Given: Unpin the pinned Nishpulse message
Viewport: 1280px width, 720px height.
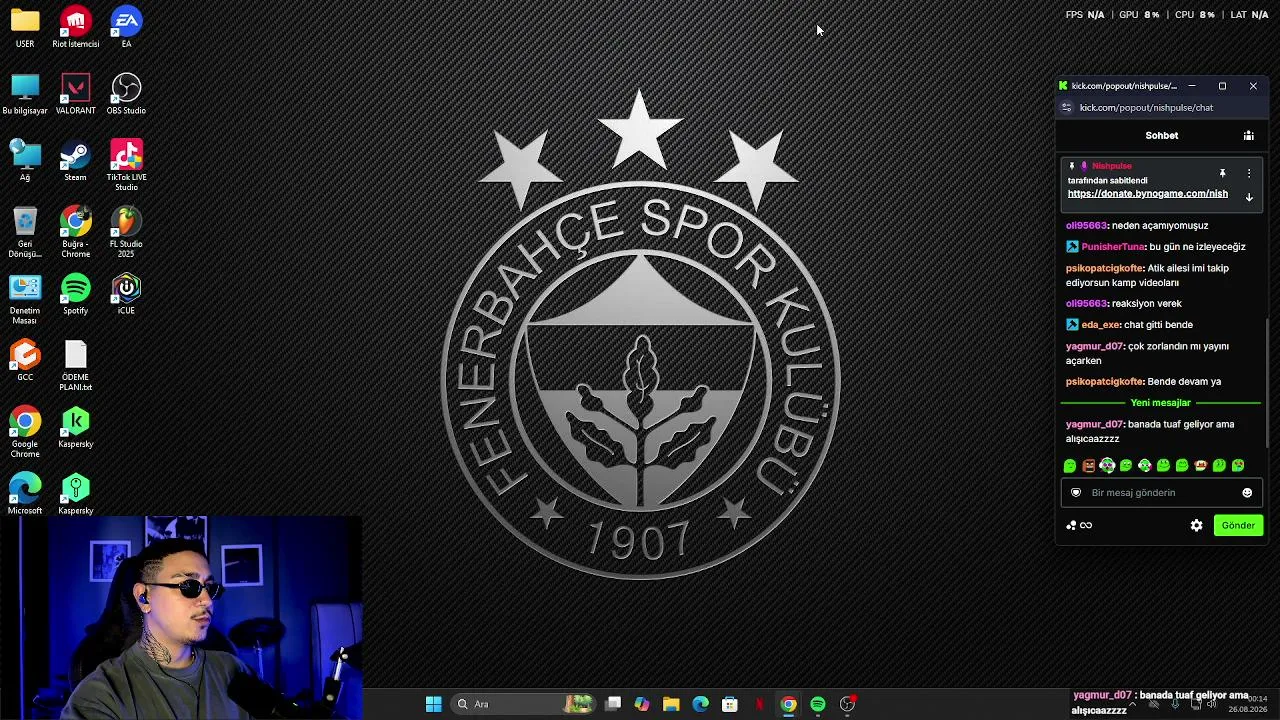Looking at the screenshot, I should coord(1222,173).
